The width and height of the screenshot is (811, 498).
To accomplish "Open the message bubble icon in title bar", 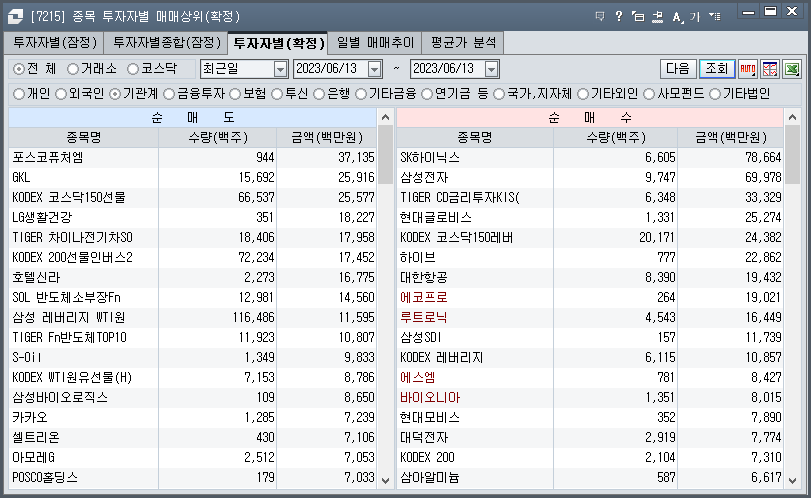I will (x=600, y=17).
